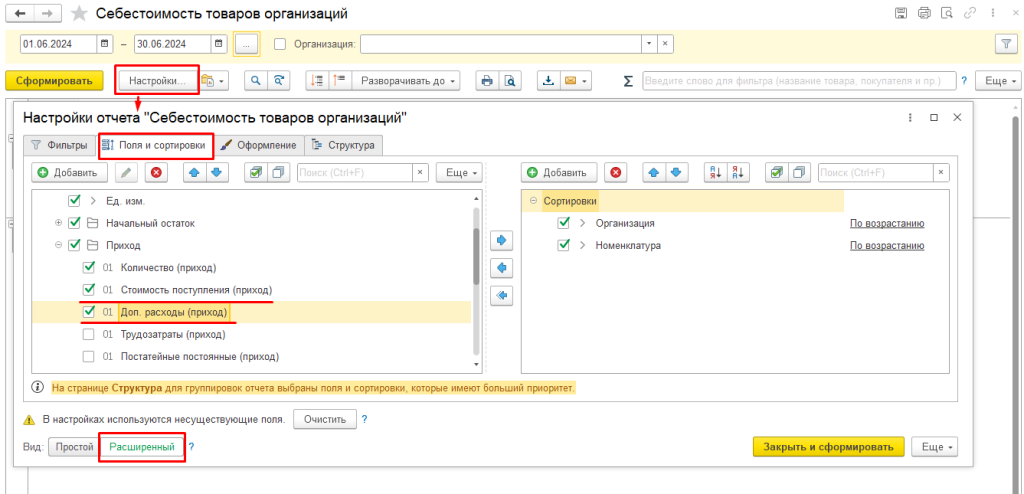Open the Разворачивать до dropdown
This screenshot has height=494, width=1024.
tap(410, 81)
